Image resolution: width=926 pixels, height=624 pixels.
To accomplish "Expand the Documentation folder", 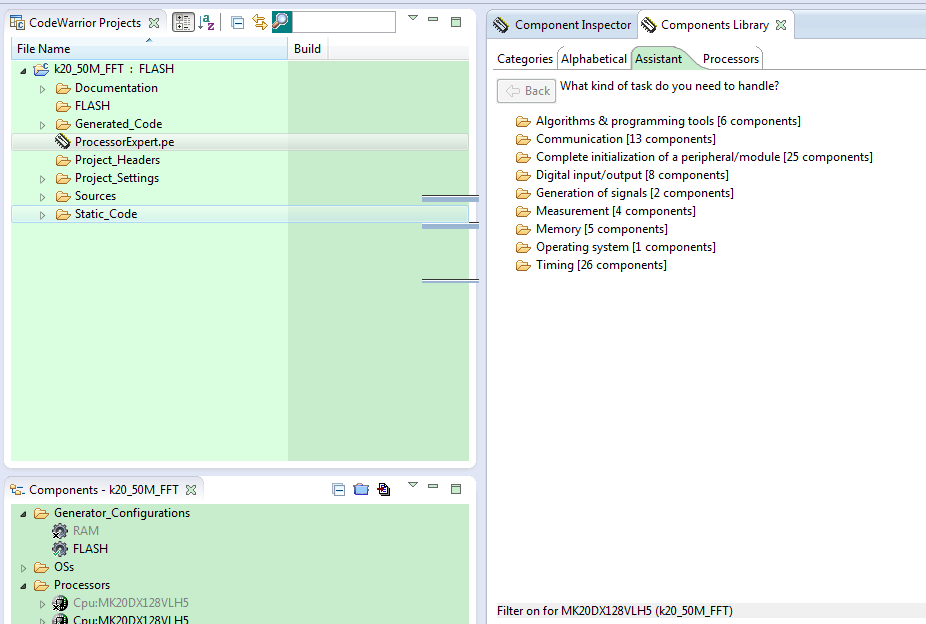I will pos(43,89).
